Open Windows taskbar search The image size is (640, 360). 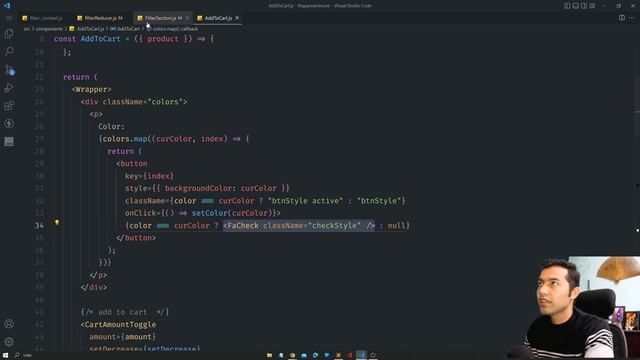17,355
